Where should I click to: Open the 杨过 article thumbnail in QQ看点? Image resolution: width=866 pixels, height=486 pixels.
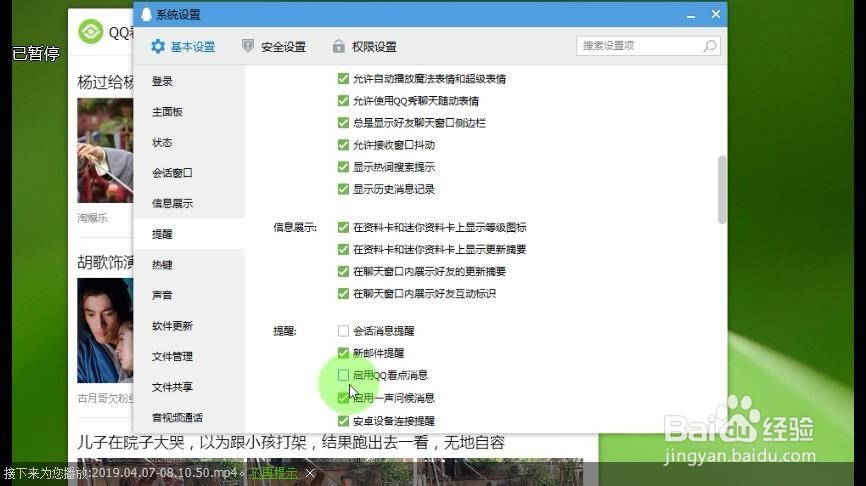105,150
